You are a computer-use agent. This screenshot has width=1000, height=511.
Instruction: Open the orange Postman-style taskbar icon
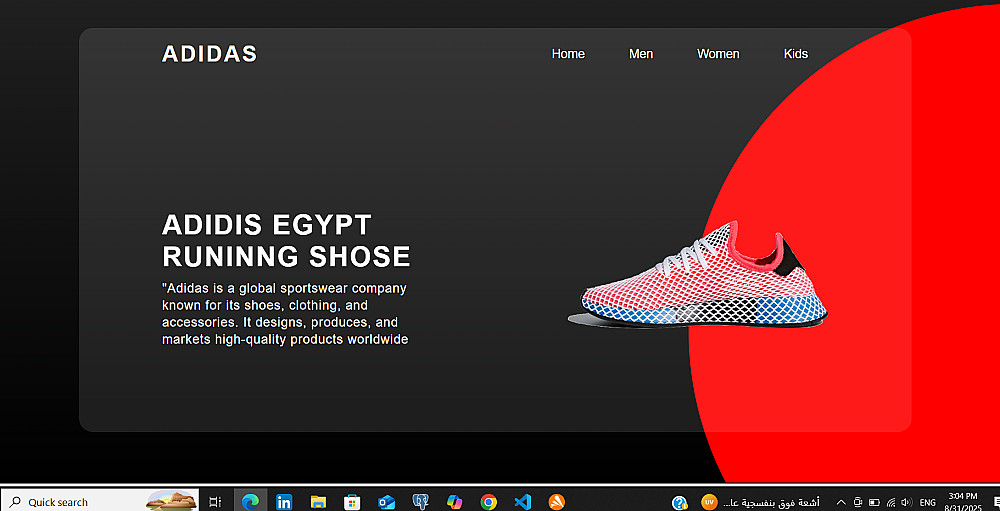pyautogui.click(x=557, y=502)
